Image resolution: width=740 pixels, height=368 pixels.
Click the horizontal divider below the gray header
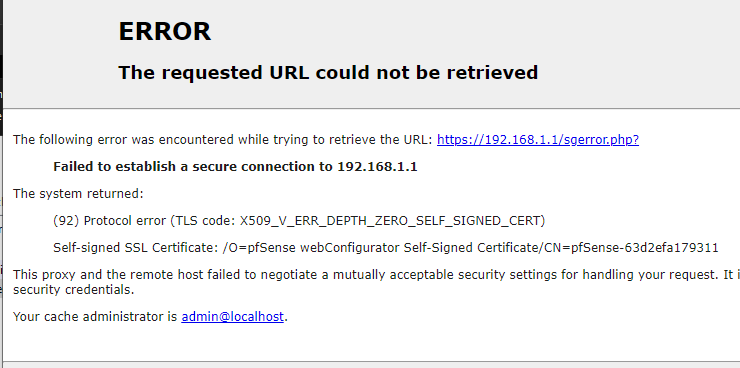(x=371, y=109)
